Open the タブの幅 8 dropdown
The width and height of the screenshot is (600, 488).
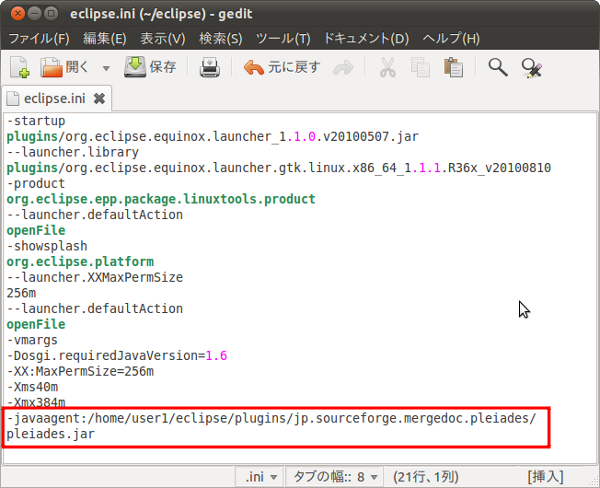tap(335, 477)
